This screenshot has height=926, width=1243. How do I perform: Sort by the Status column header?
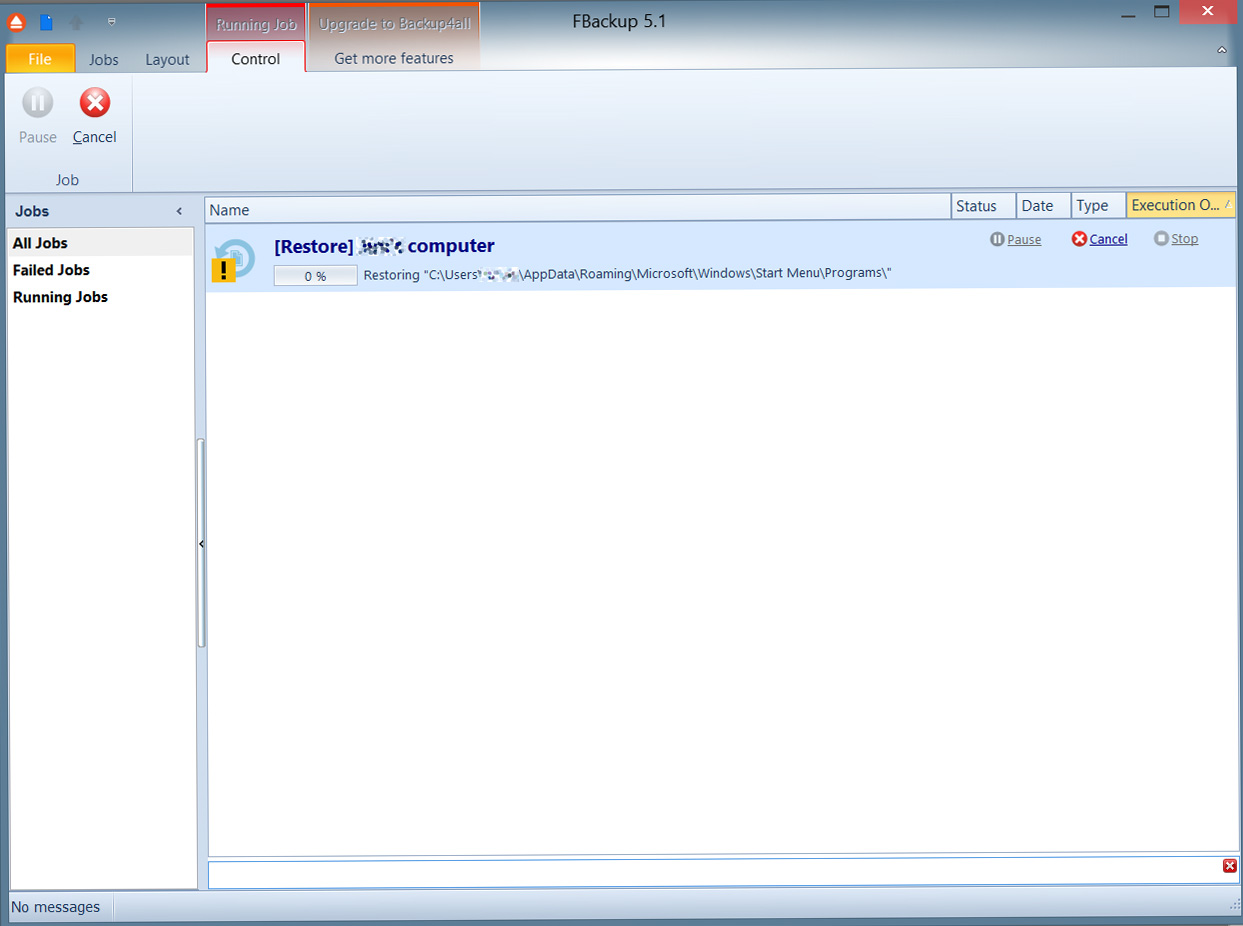983,206
